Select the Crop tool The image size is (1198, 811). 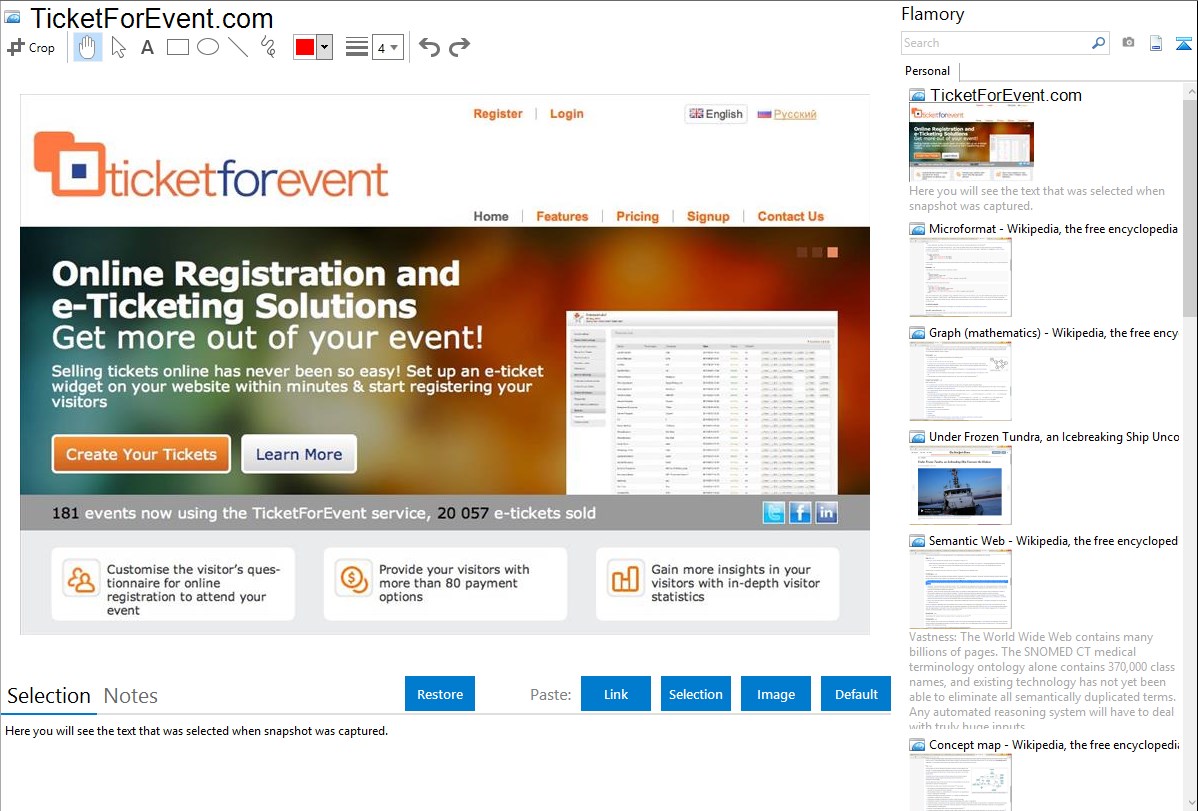pyautogui.click(x=31, y=47)
